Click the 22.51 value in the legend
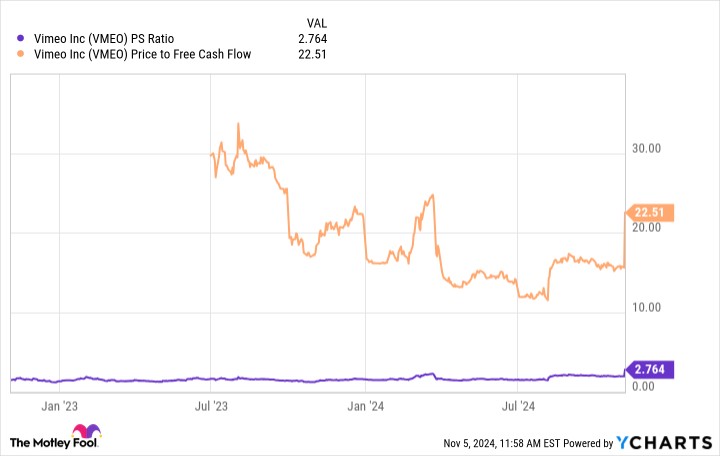Screen dimensions: 720x456 coord(314,54)
